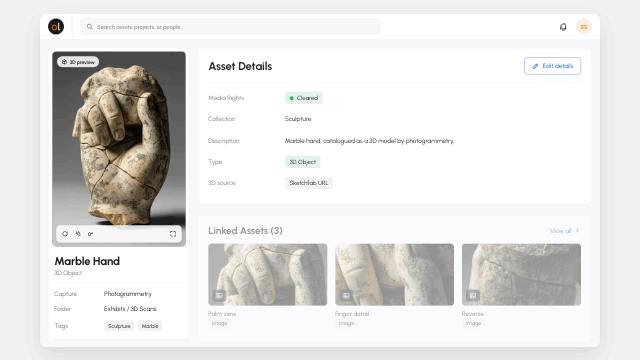Click the description text about photogrammetry
The height and width of the screenshot is (360, 640).
pos(369,141)
